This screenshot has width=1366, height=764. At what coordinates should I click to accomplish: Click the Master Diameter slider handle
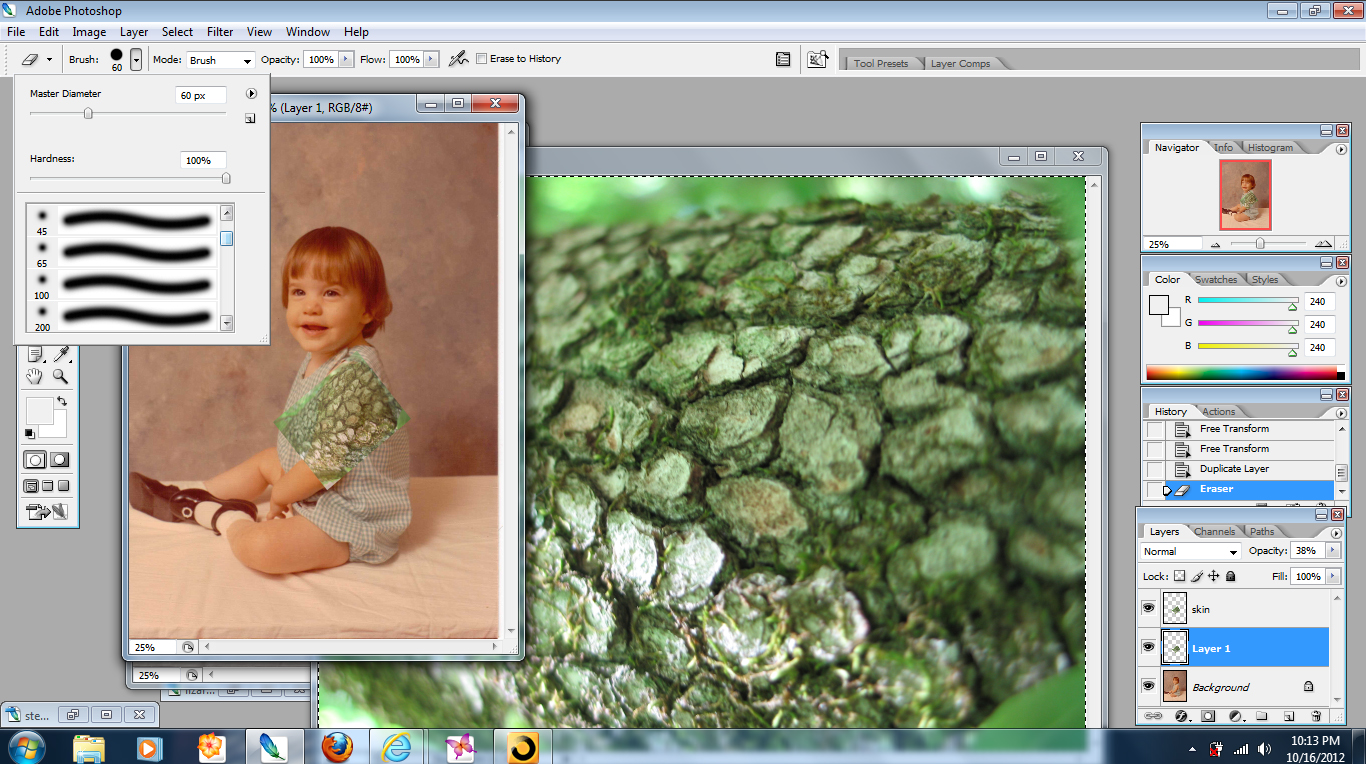(88, 114)
